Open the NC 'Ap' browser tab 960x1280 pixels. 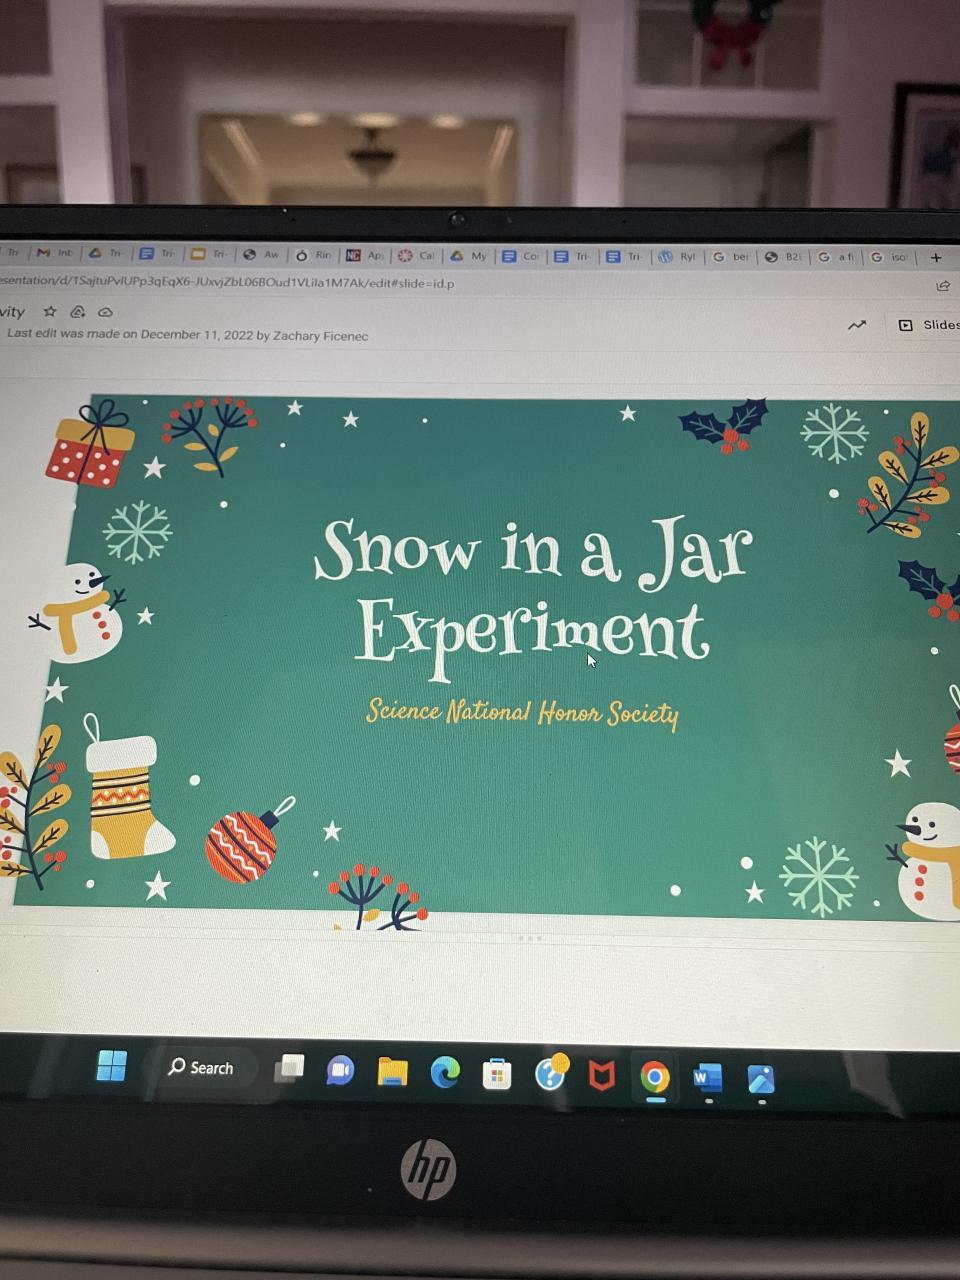pyautogui.click(x=366, y=255)
